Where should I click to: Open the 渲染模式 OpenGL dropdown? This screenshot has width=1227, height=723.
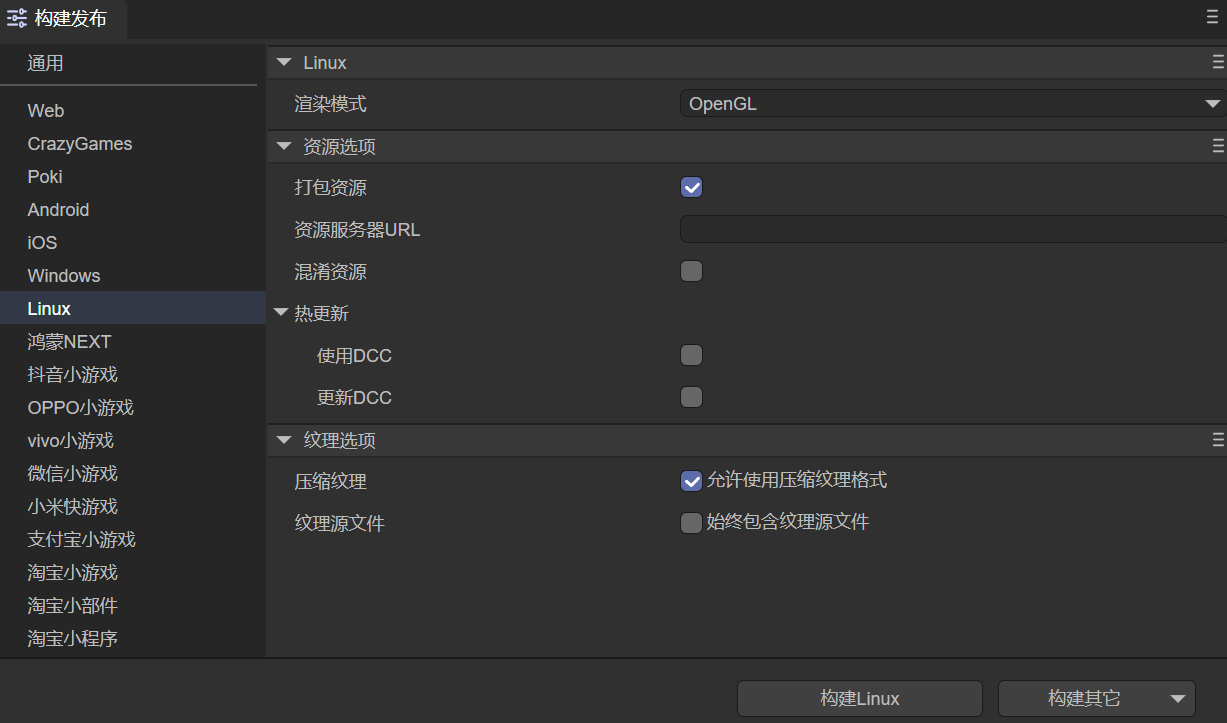coord(952,103)
